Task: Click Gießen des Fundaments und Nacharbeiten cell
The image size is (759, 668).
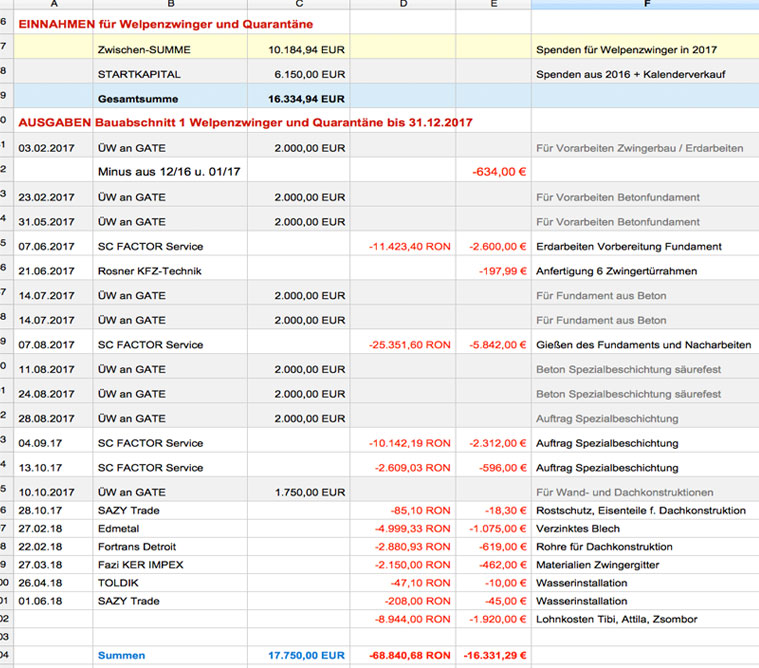Action: coord(645,342)
